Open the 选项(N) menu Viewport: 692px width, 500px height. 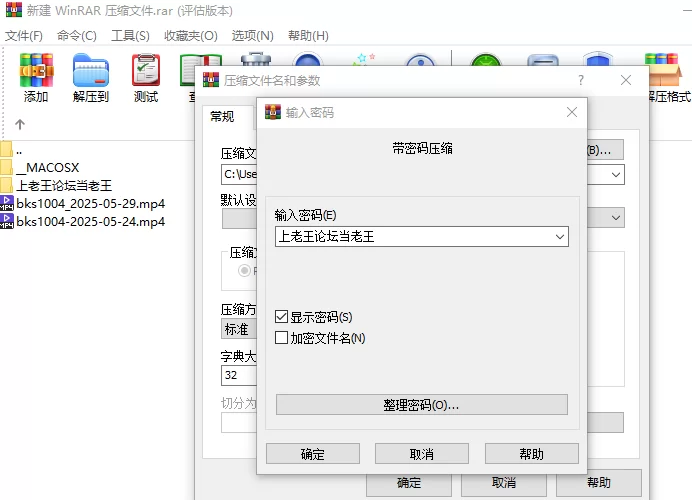252,36
